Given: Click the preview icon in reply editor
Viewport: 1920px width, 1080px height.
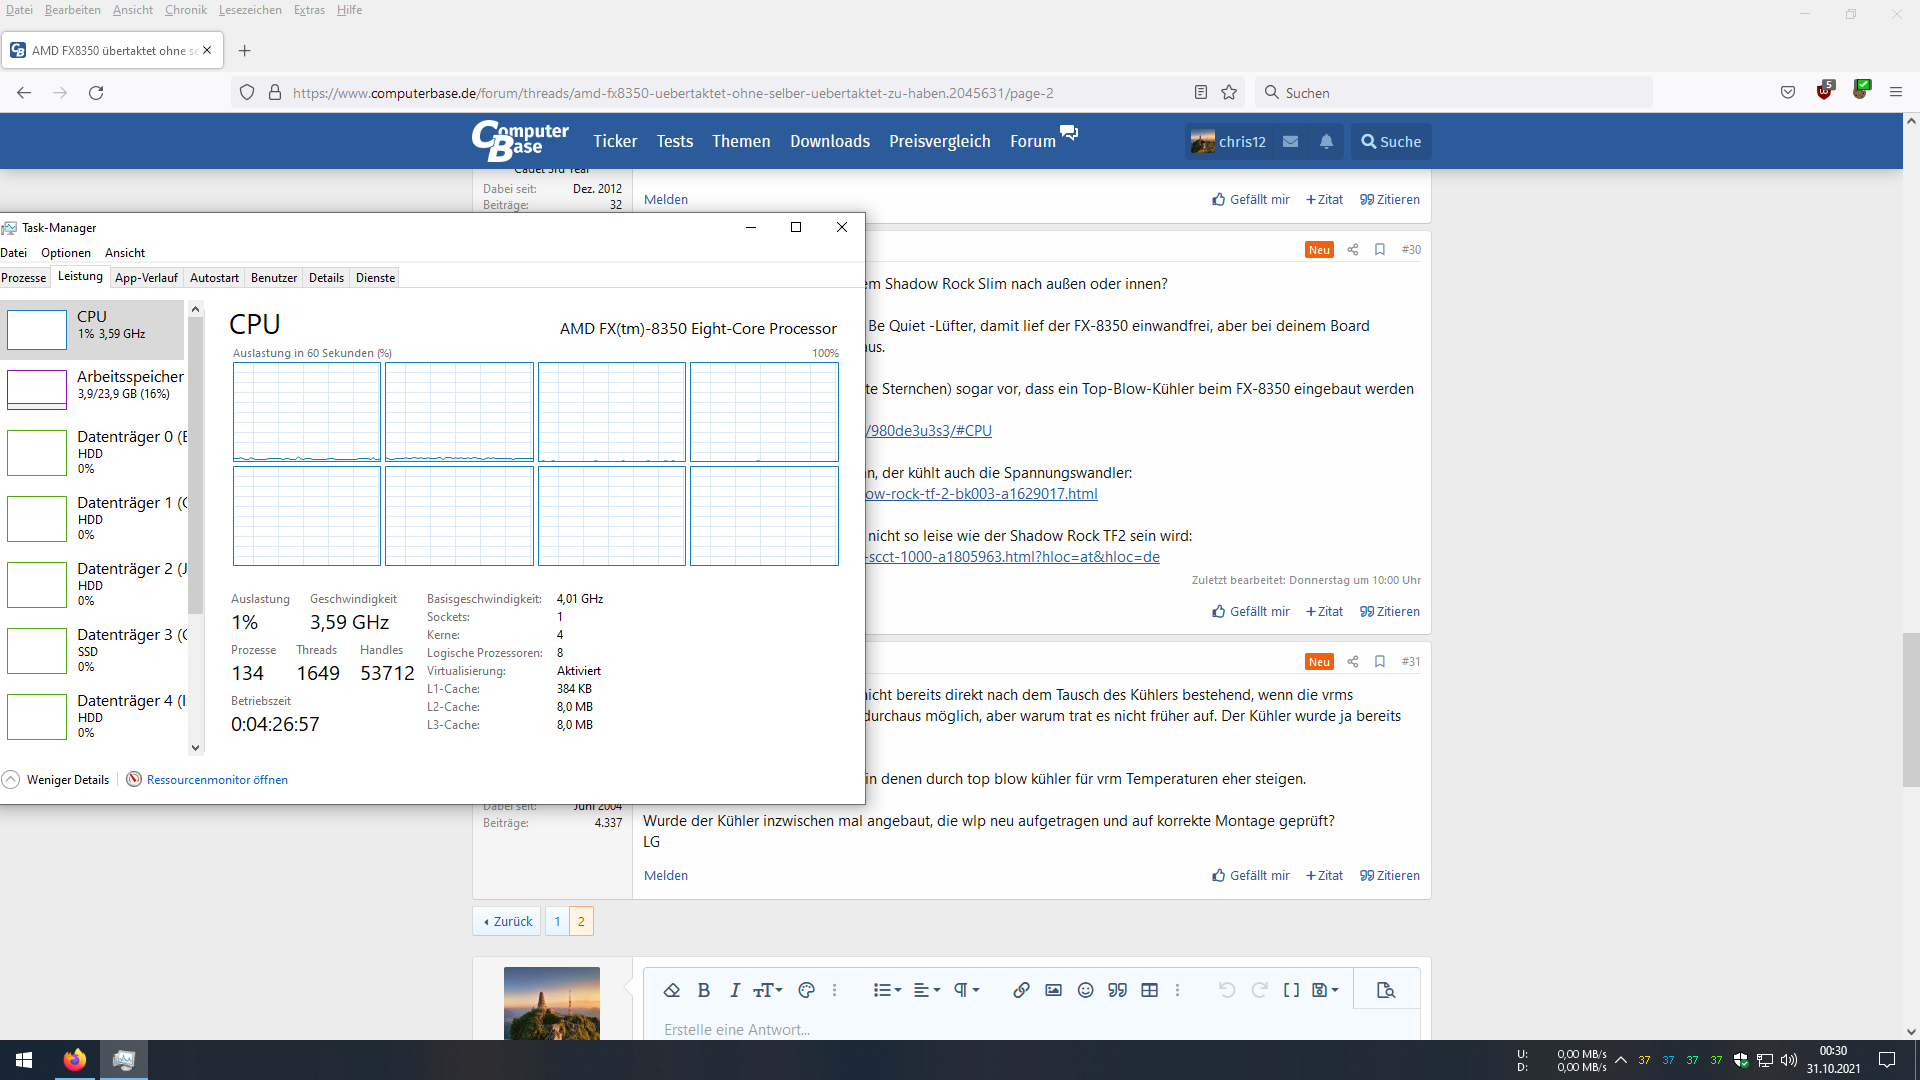Looking at the screenshot, I should pos(1385,990).
